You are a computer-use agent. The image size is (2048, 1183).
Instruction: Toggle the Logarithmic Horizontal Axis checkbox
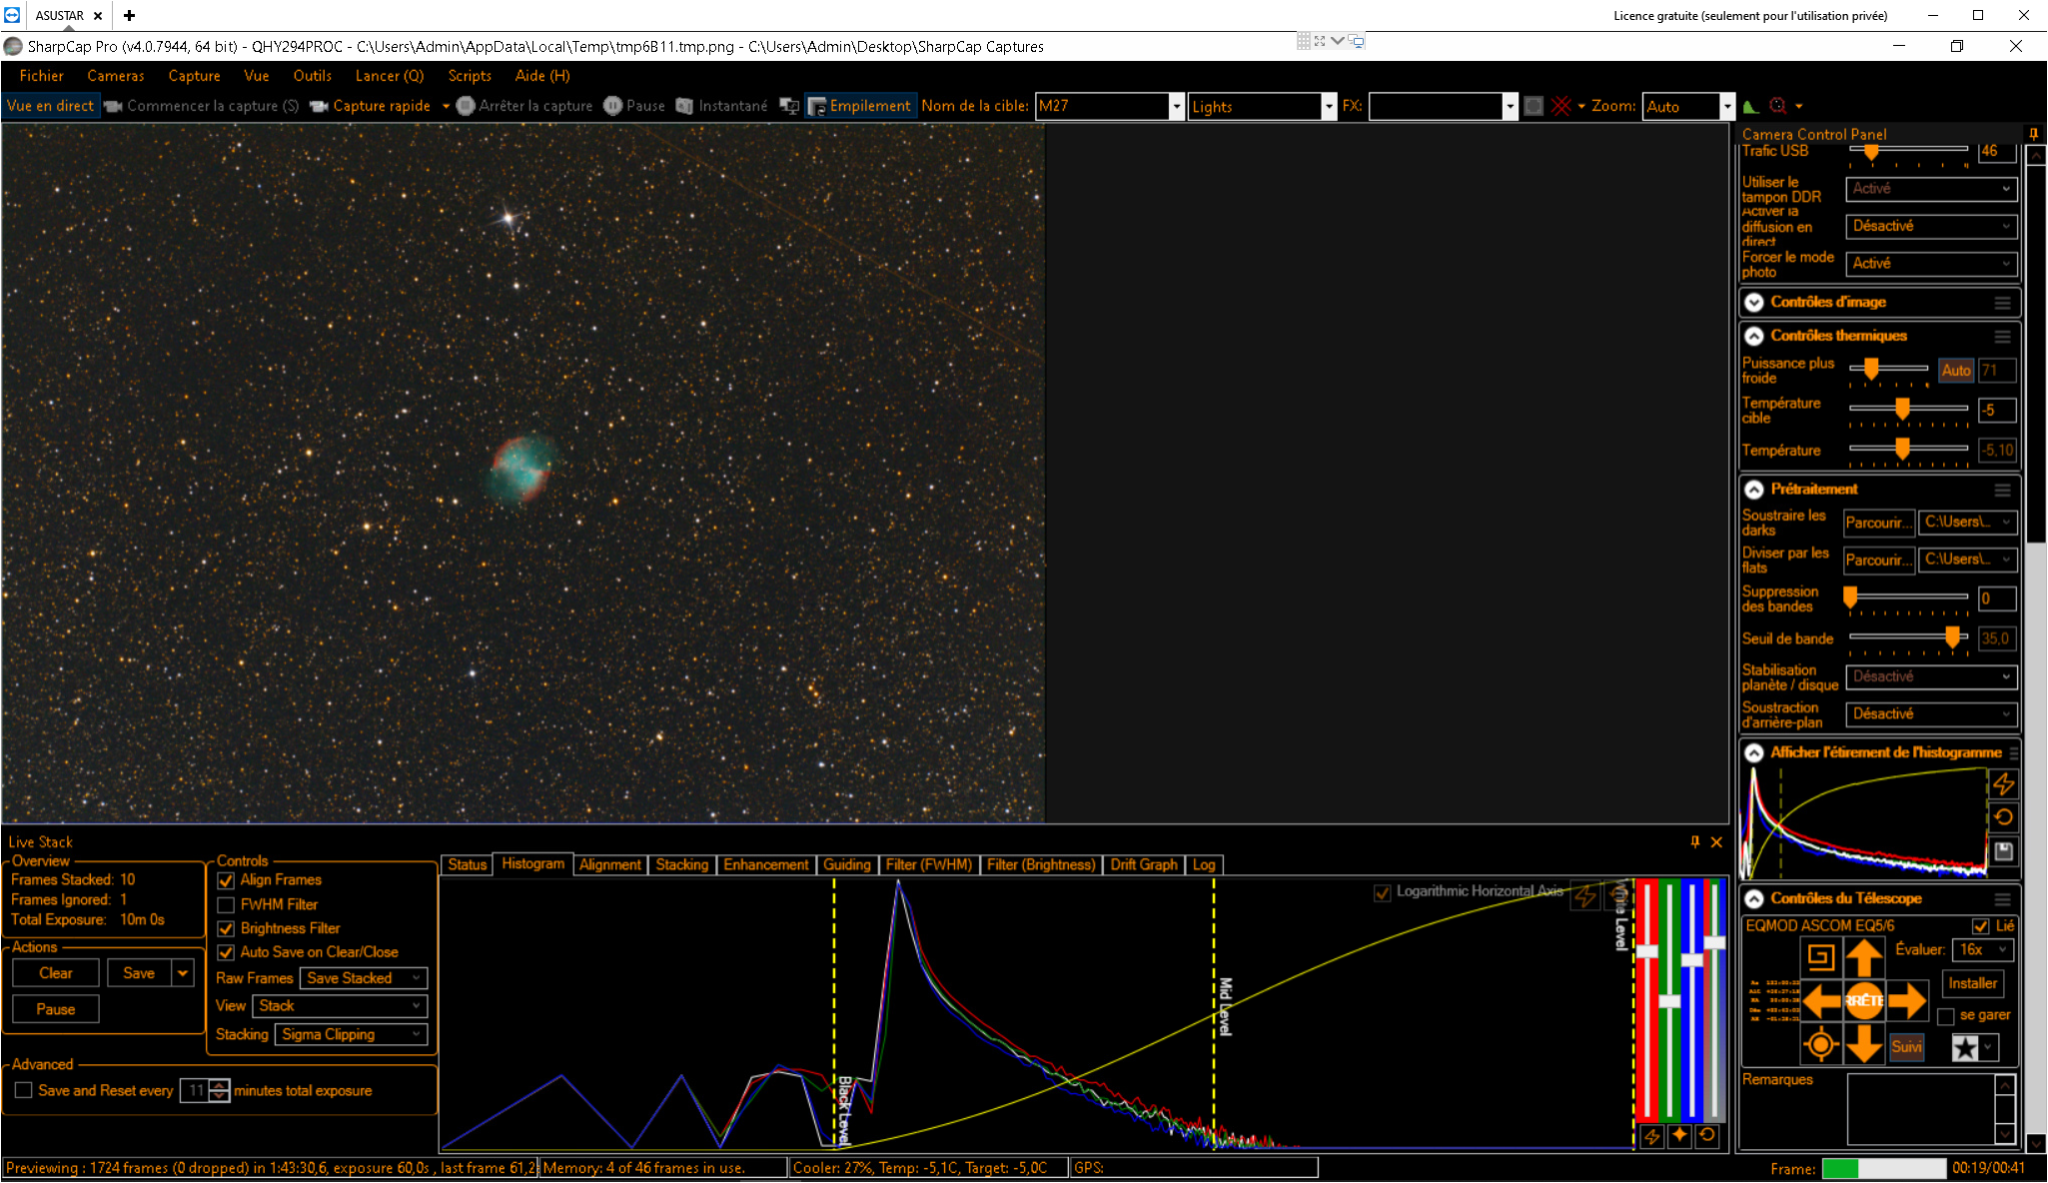coord(1382,892)
